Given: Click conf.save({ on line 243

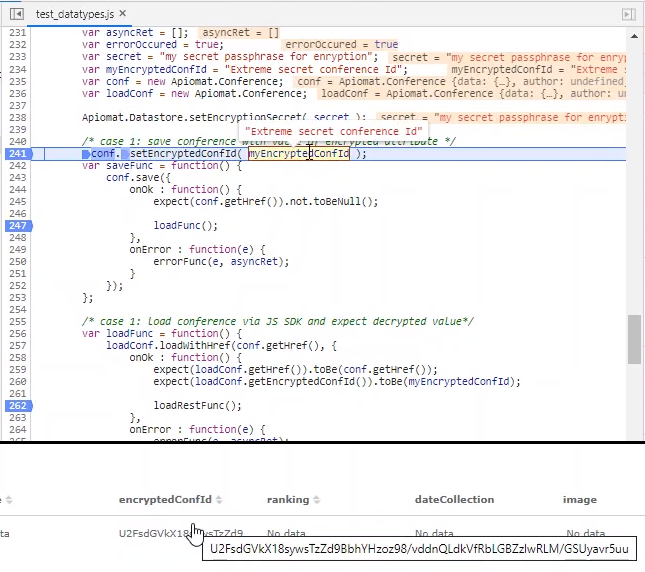Looking at the screenshot, I should click(138, 178).
